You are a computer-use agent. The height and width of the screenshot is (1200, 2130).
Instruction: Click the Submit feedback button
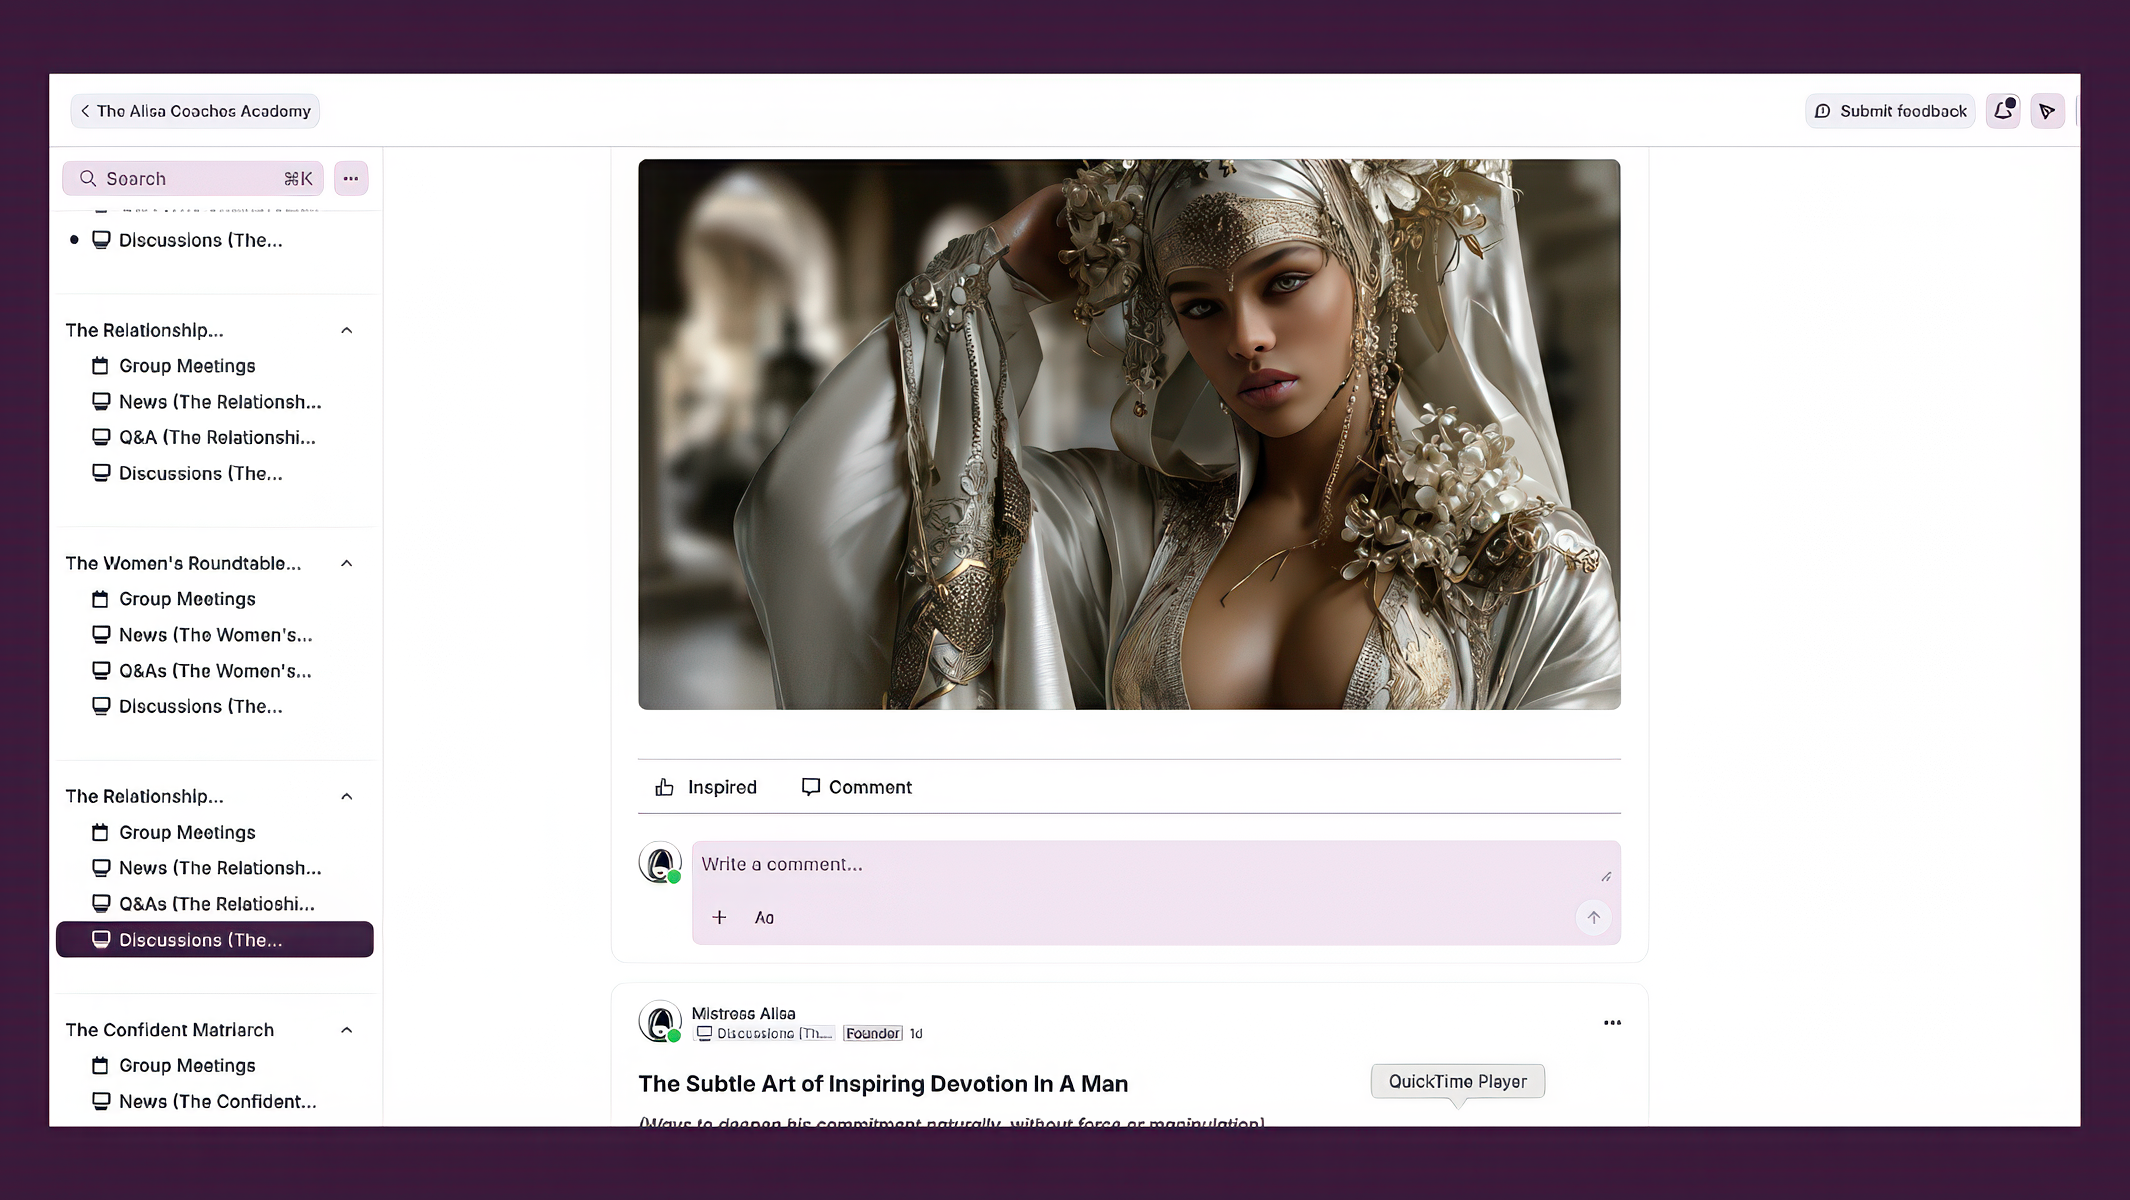[x=1890, y=111]
